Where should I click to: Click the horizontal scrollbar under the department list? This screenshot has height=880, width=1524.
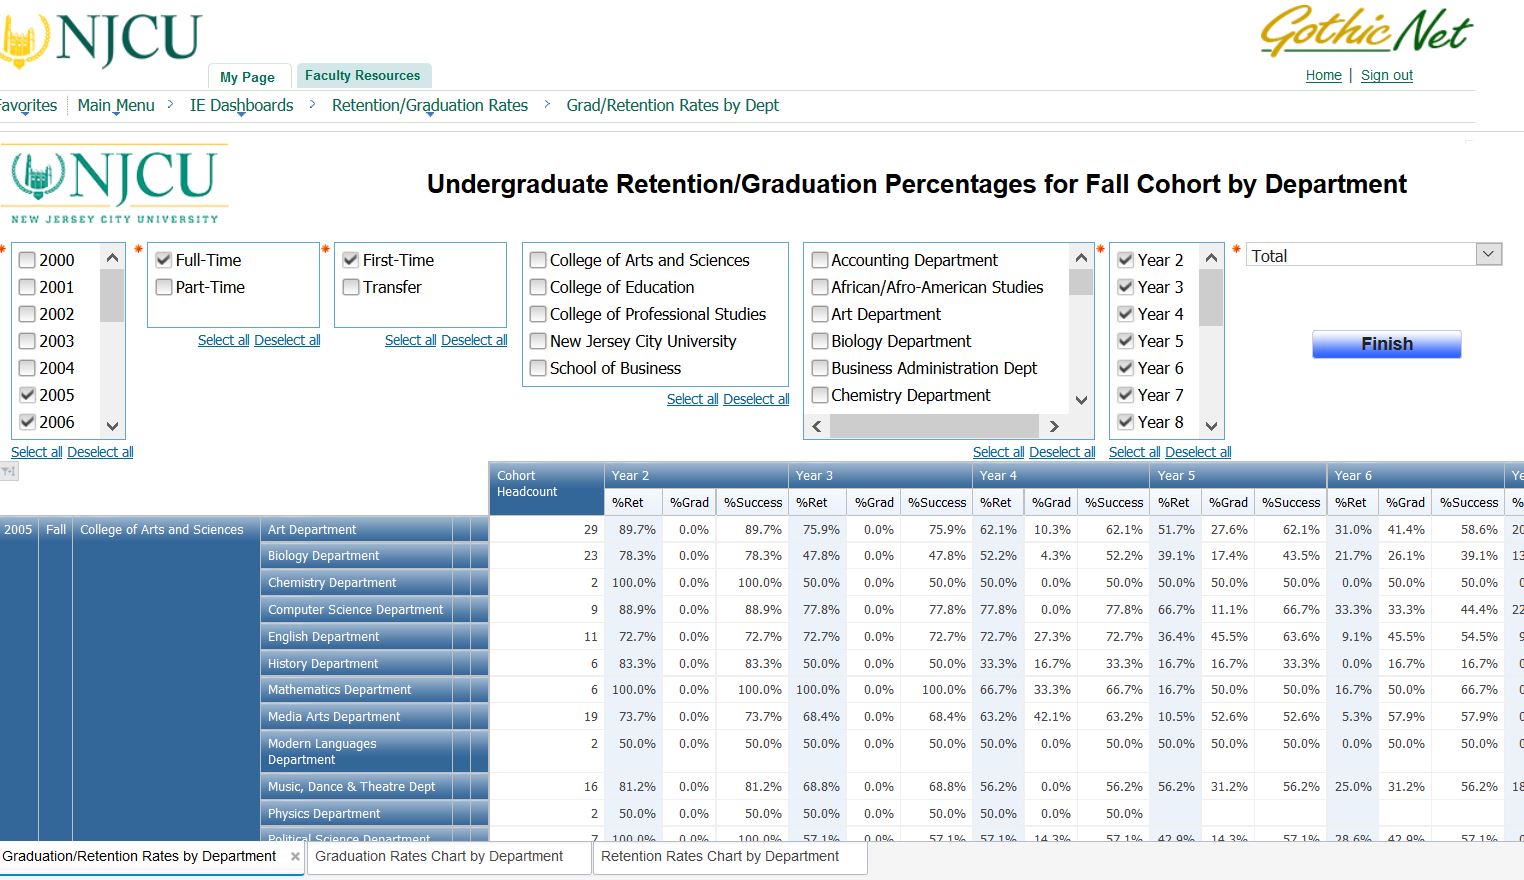coord(935,426)
